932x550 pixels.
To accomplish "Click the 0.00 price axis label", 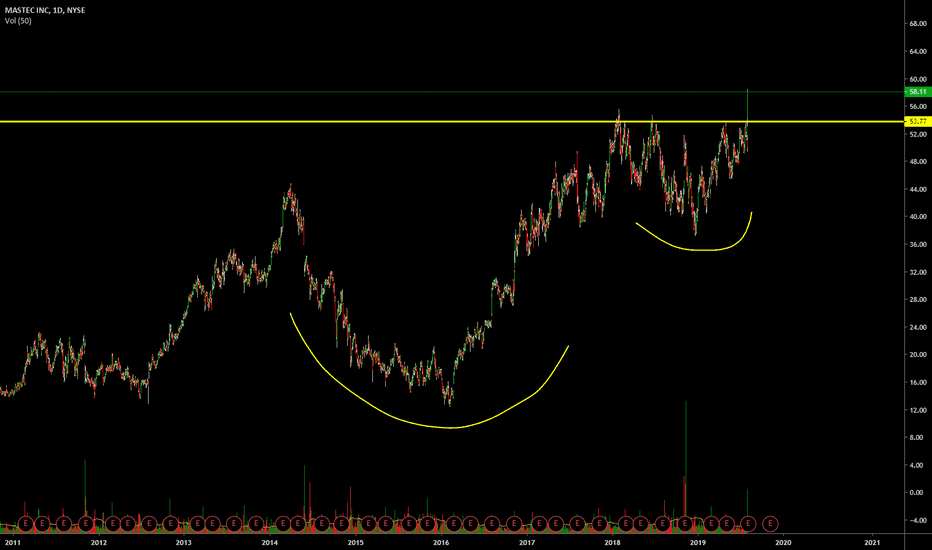I will coord(916,493).
